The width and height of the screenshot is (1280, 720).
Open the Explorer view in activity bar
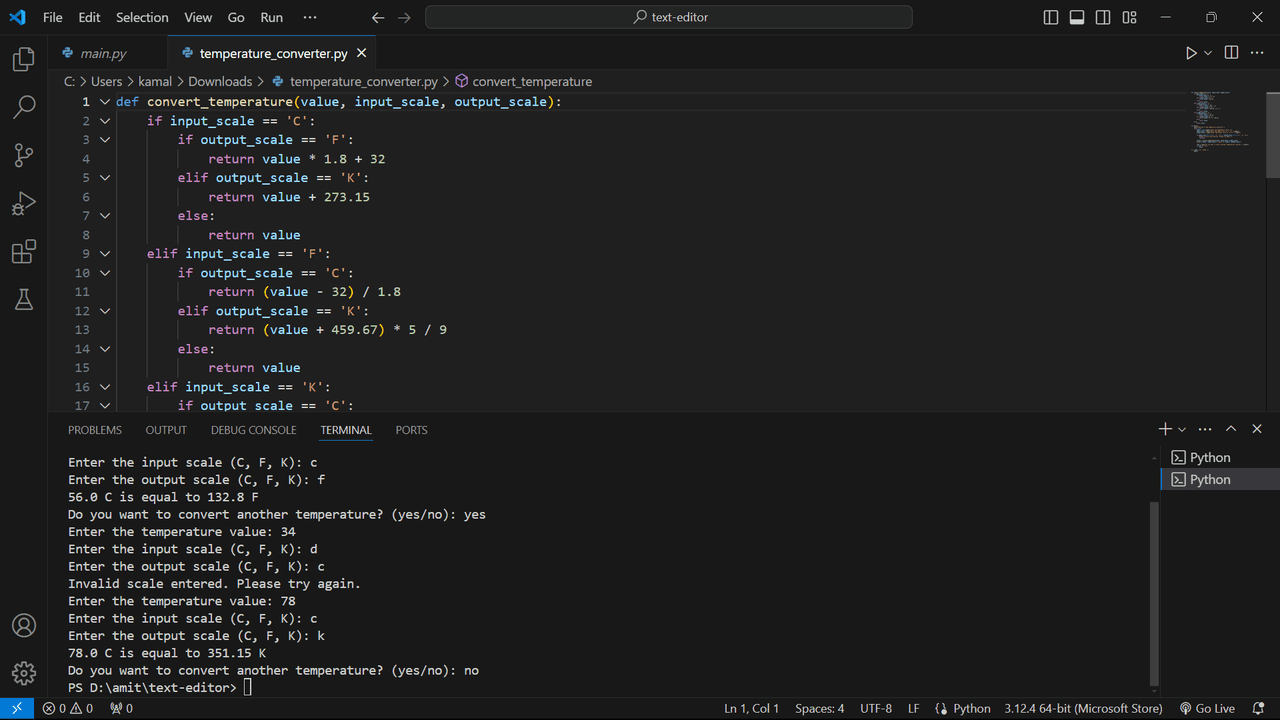point(24,60)
